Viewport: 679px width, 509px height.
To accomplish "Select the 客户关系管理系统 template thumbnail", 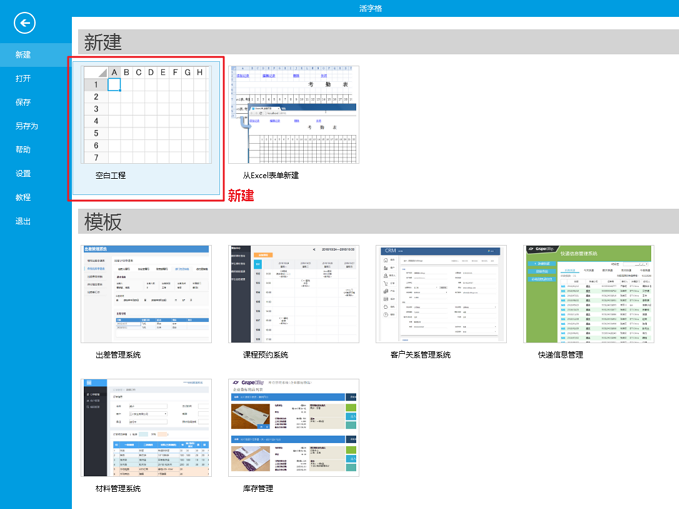I will [x=441, y=294].
